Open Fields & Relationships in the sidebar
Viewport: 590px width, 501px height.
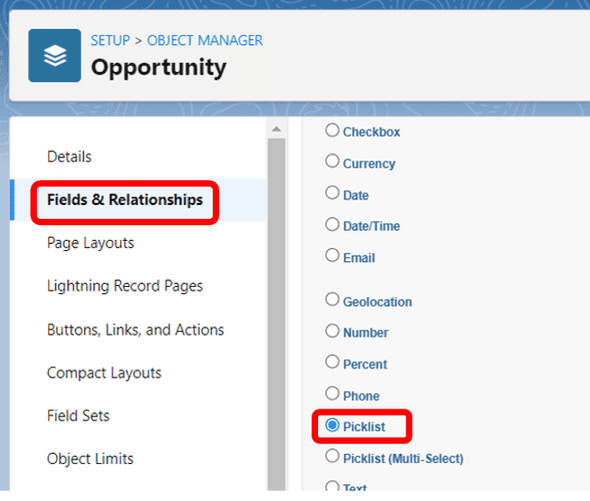click(125, 199)
